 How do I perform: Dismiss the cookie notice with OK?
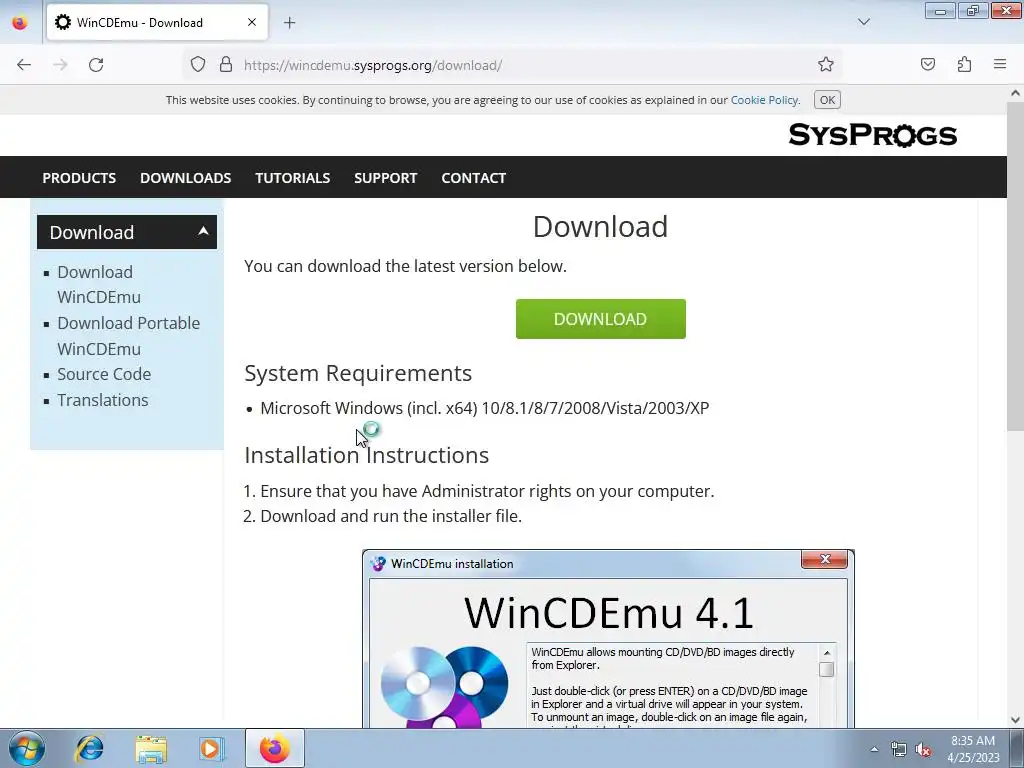pos(827,100)
